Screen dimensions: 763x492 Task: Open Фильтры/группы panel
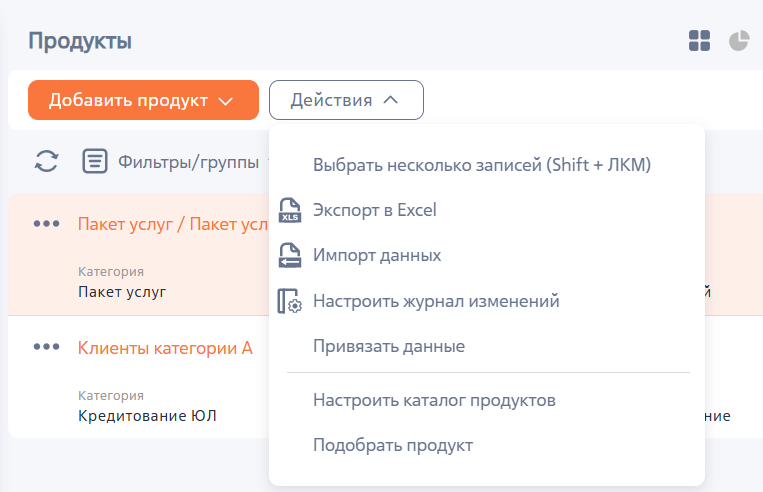188,162
